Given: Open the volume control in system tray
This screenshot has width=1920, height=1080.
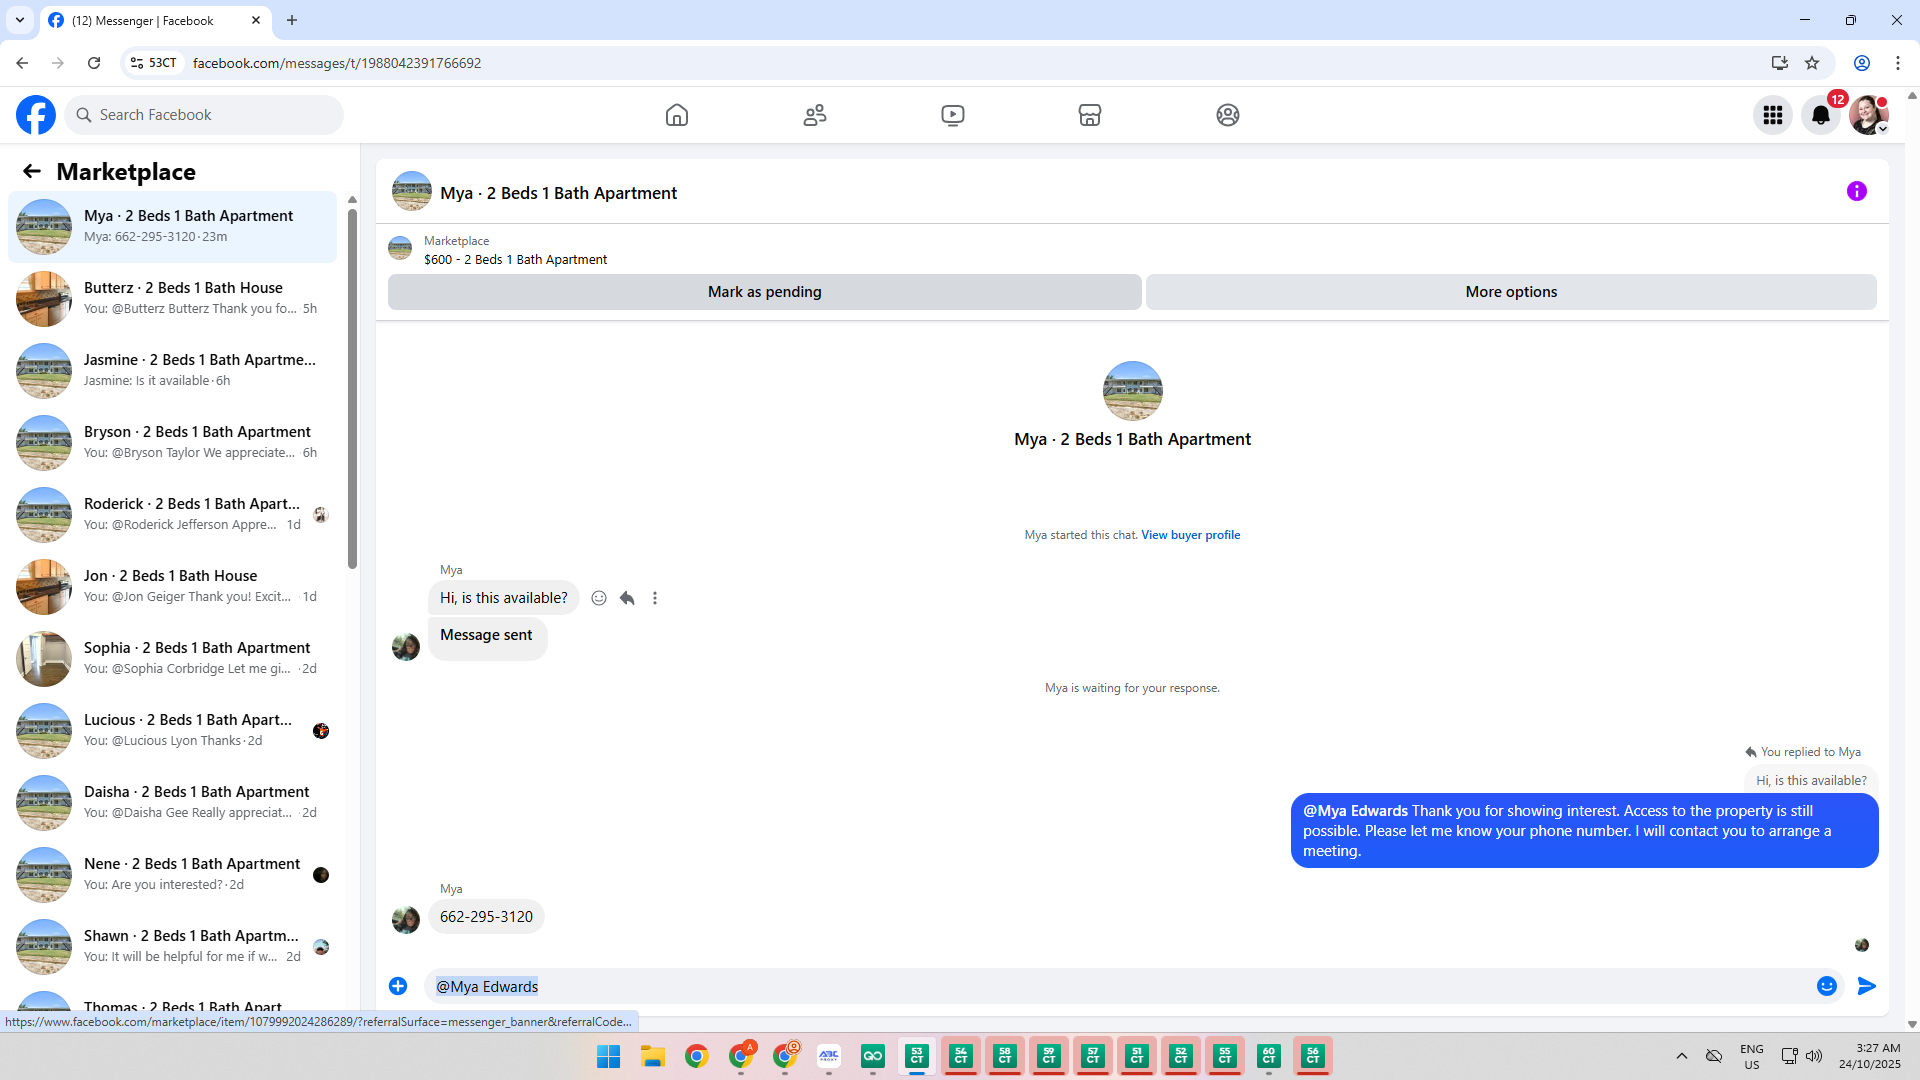Looking at the screenshot, I should click(x=1814, y=1056).
